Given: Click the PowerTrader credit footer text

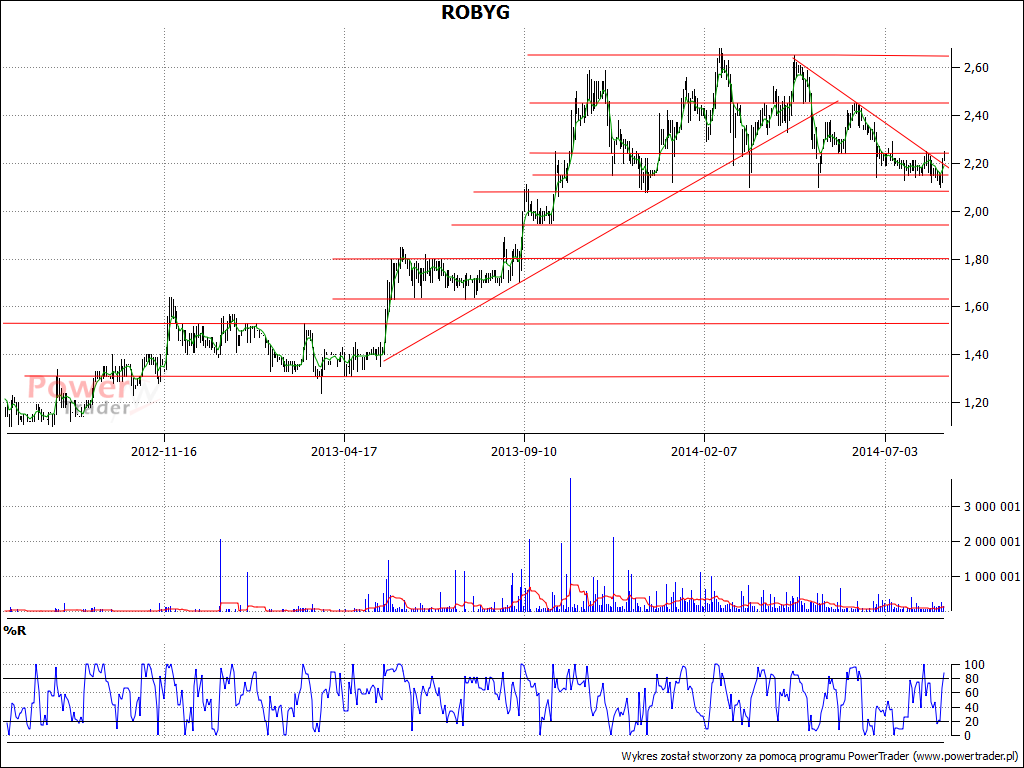Looking at the screenshot, I should (820, 756).
